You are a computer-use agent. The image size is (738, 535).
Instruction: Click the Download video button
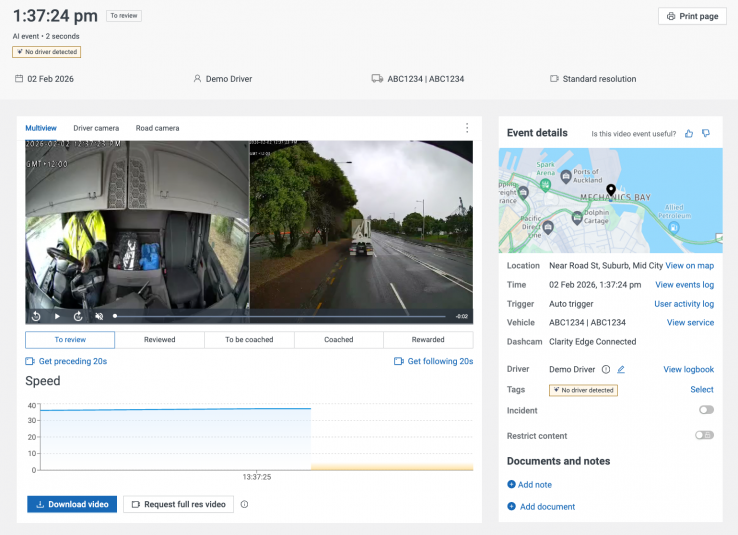click(x=72, y=505)
